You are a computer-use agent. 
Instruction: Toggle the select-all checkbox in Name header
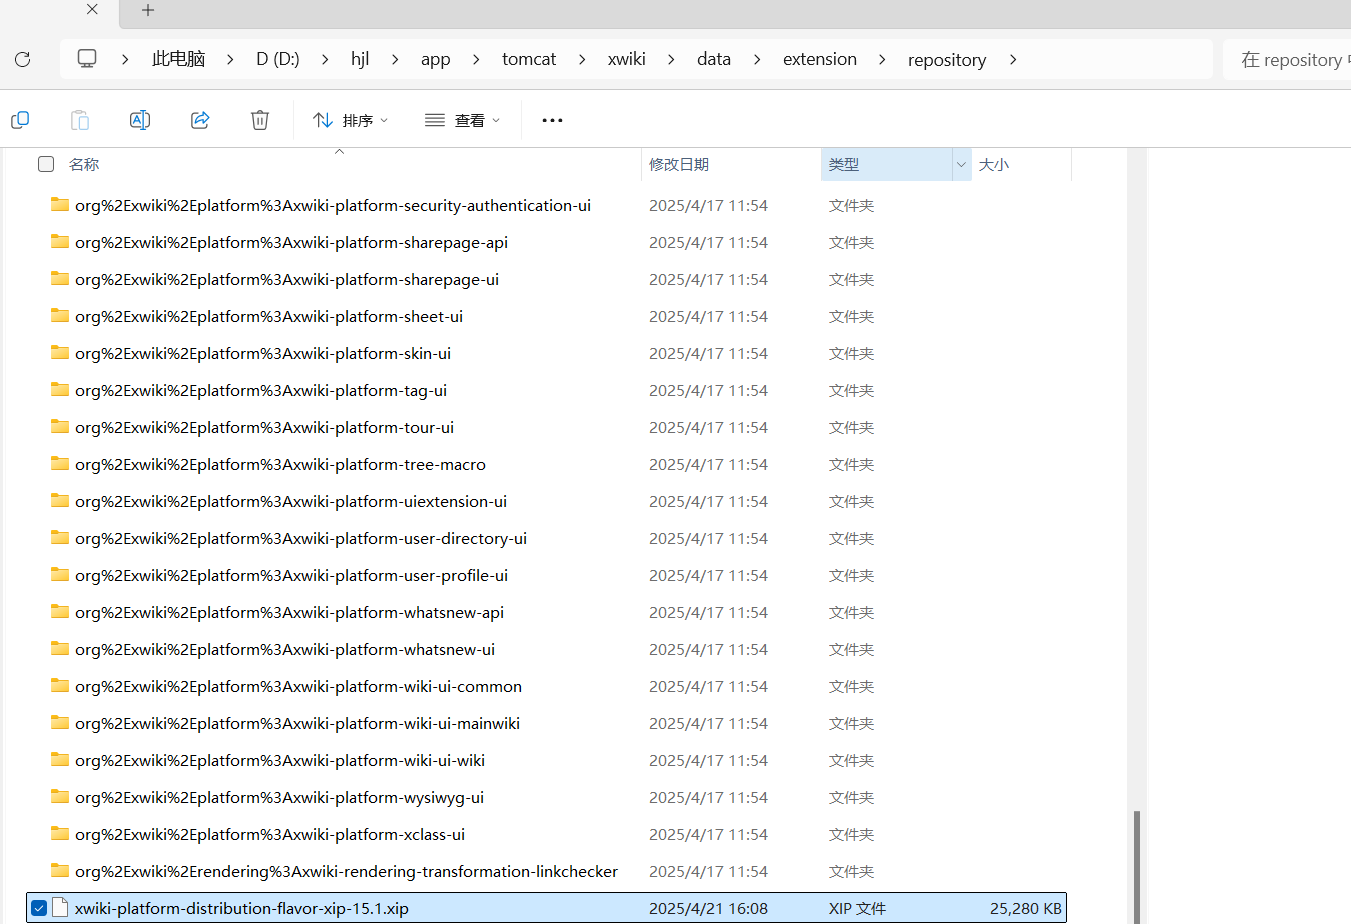46,164
